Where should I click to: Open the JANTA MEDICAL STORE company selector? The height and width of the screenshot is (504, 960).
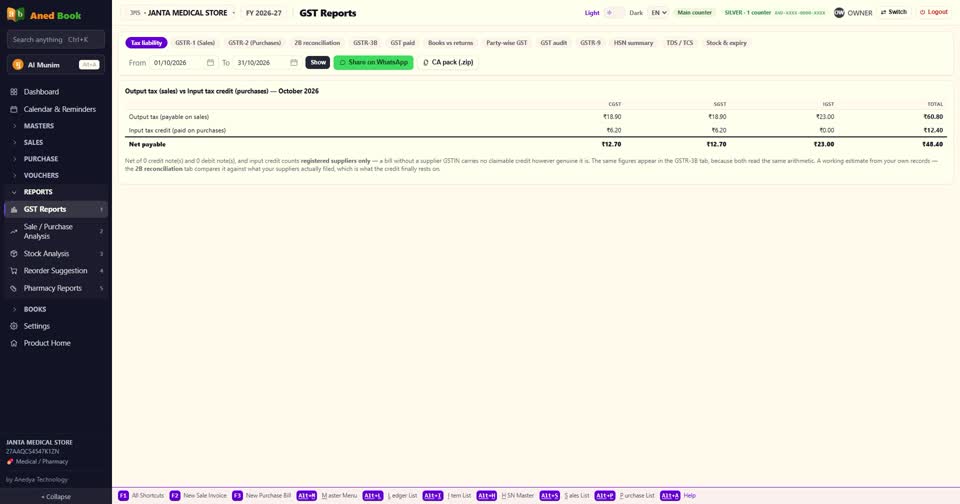pyautogui.click(x=182, y=13)
